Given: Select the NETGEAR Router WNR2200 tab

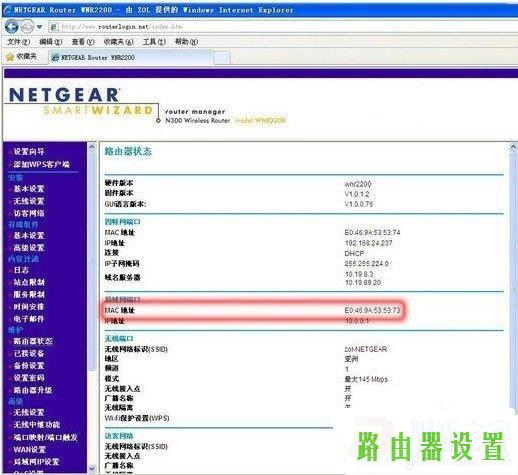Looking at the screenshot, I should (x=130, y=57).
